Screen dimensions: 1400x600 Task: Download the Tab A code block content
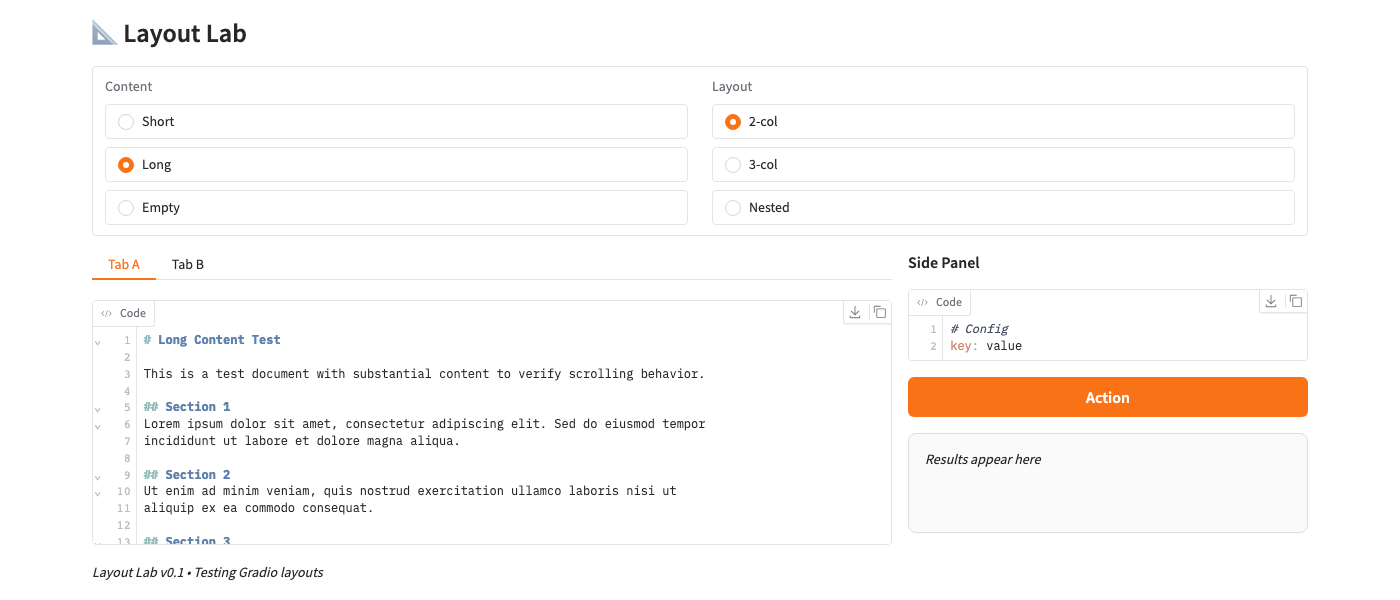(855, 313)
